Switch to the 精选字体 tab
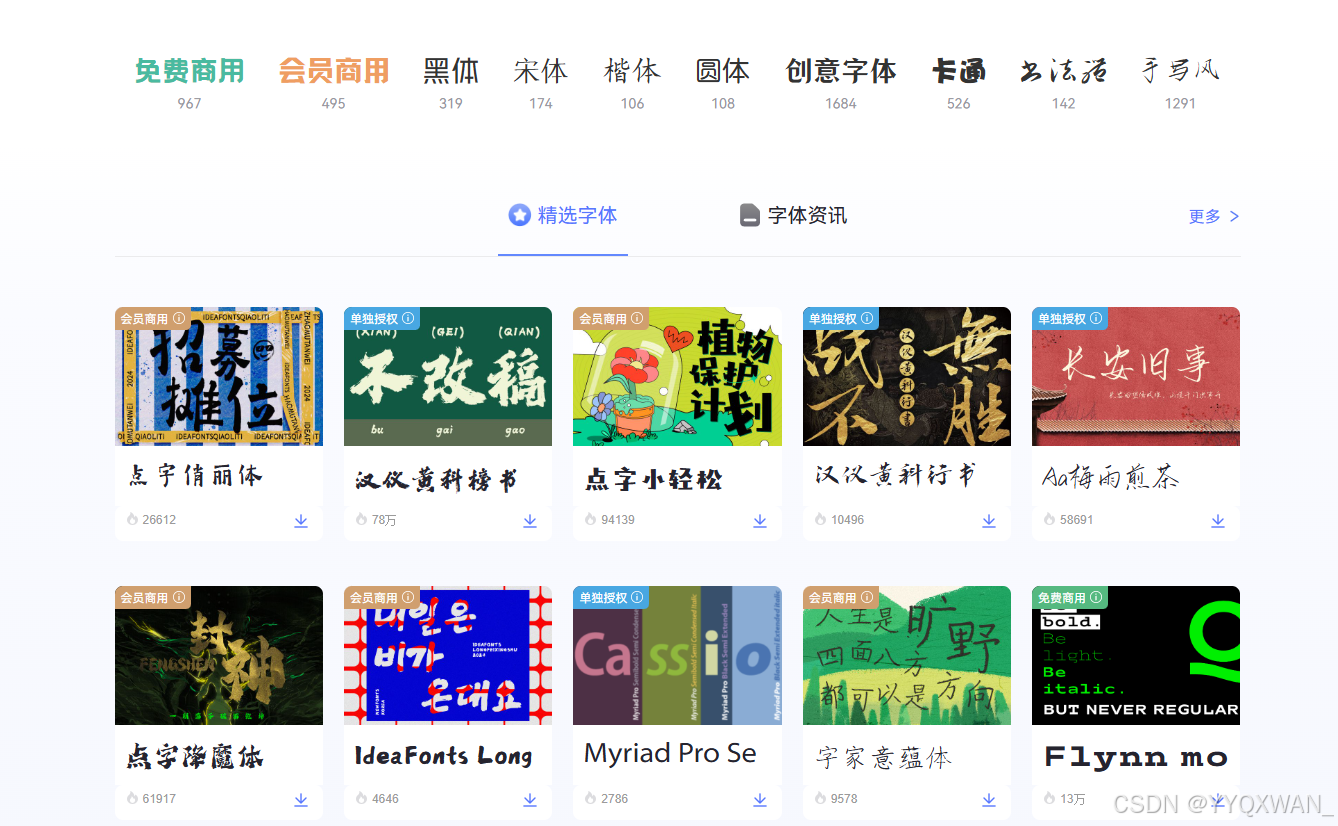1338x826 pixels. point(563,215)
